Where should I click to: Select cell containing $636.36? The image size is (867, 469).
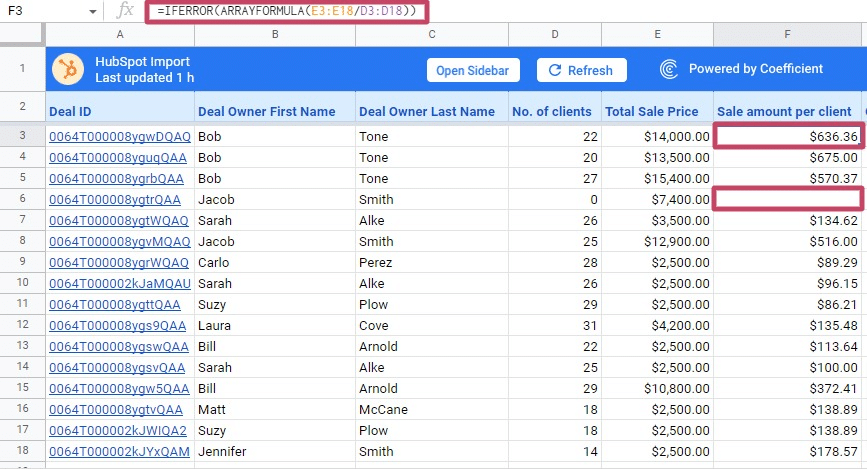tap(786, 136)
